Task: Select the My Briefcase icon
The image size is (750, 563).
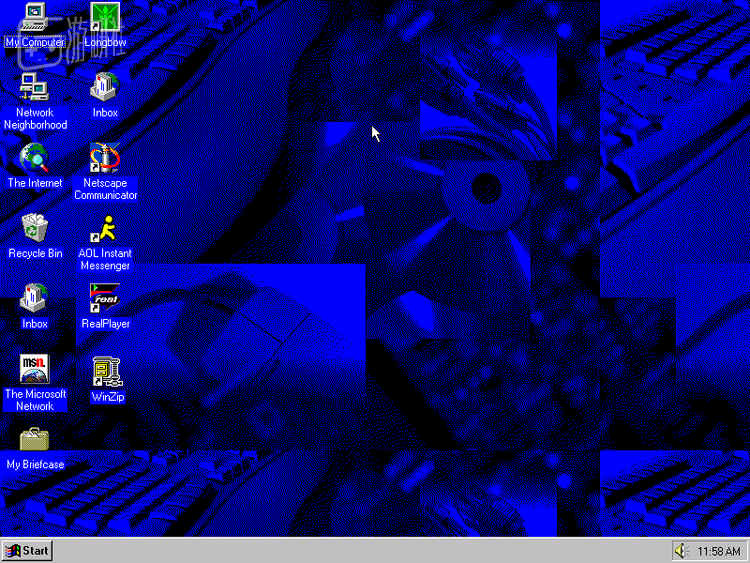Action: coord(35,439)
